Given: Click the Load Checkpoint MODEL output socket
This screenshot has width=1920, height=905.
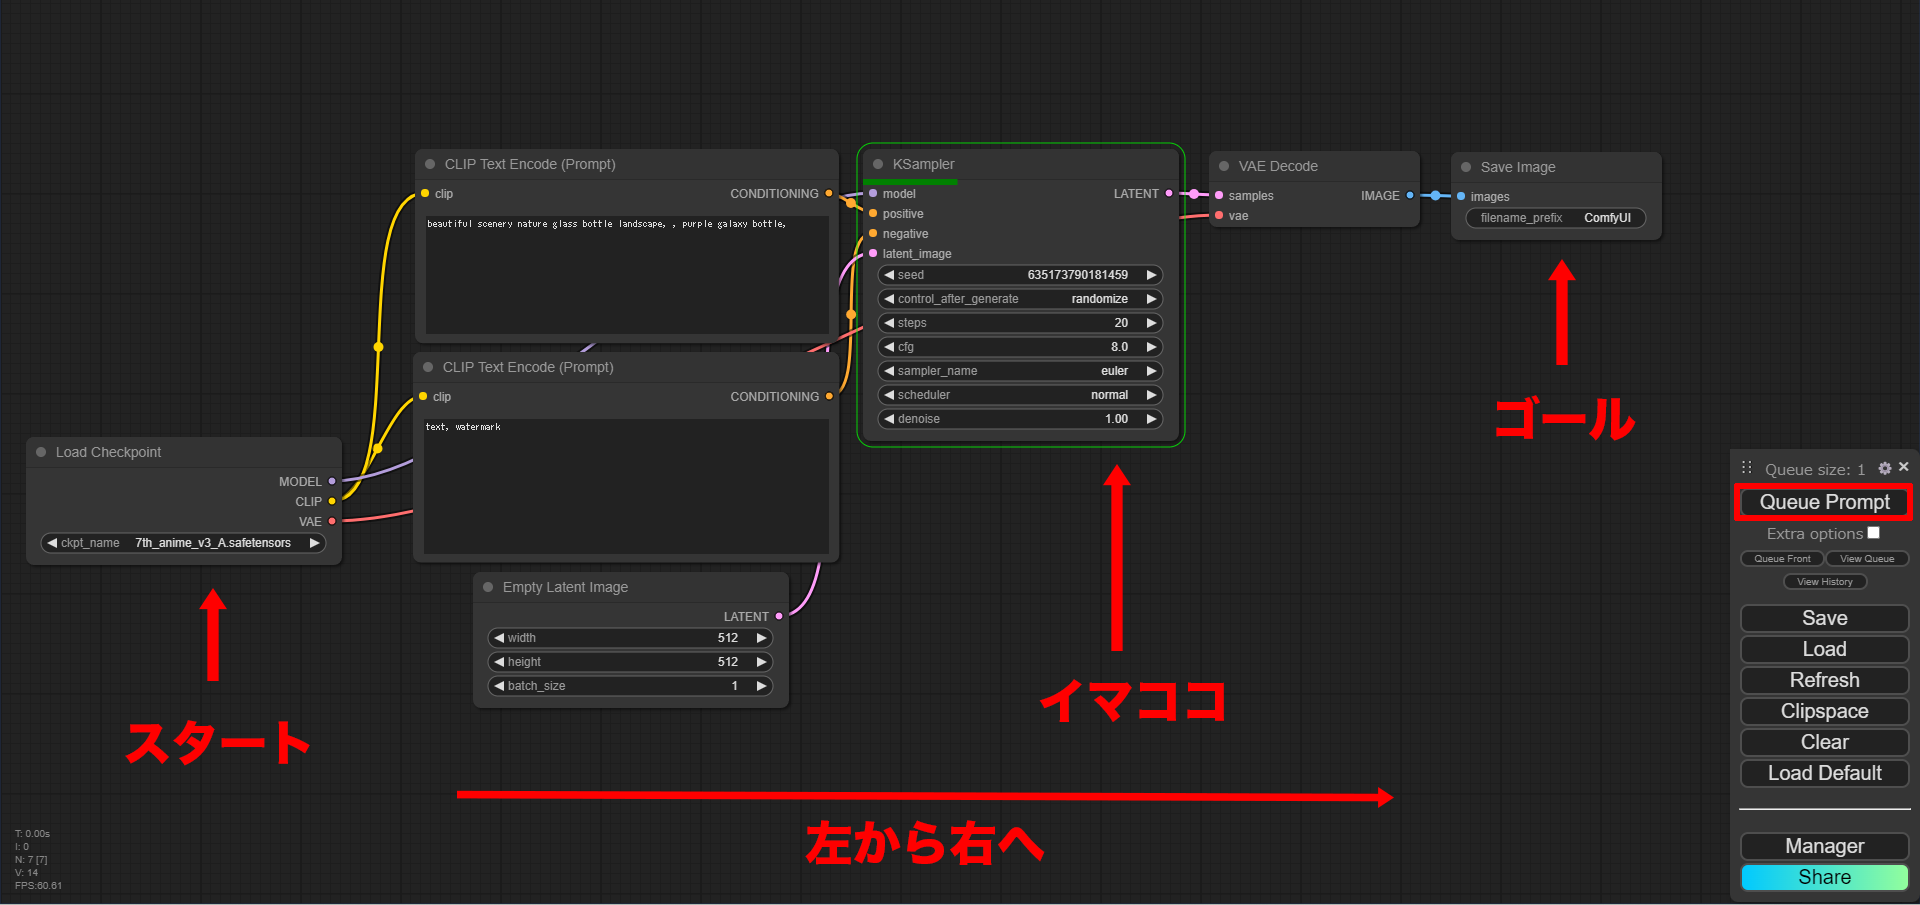Looking at the screenshot, I should pyautogui.click(x=332, y=482).
